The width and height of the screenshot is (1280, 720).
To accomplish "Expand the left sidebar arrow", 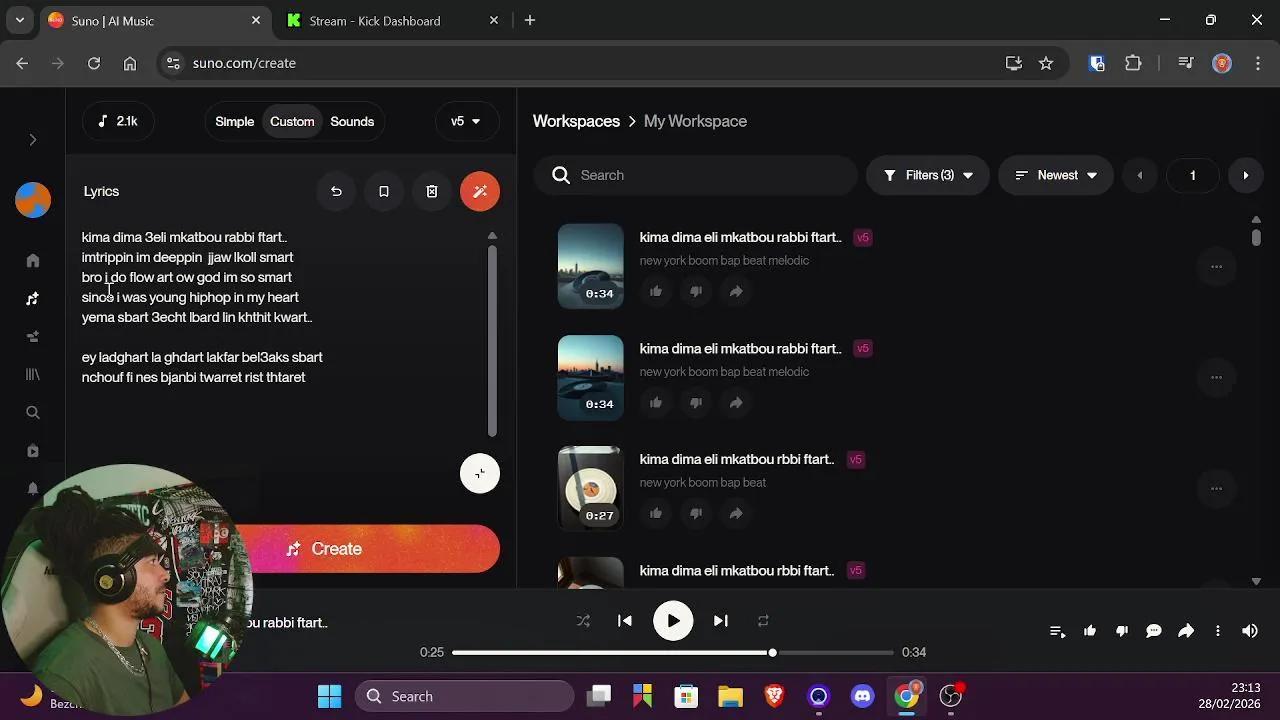I will (33, 140).
